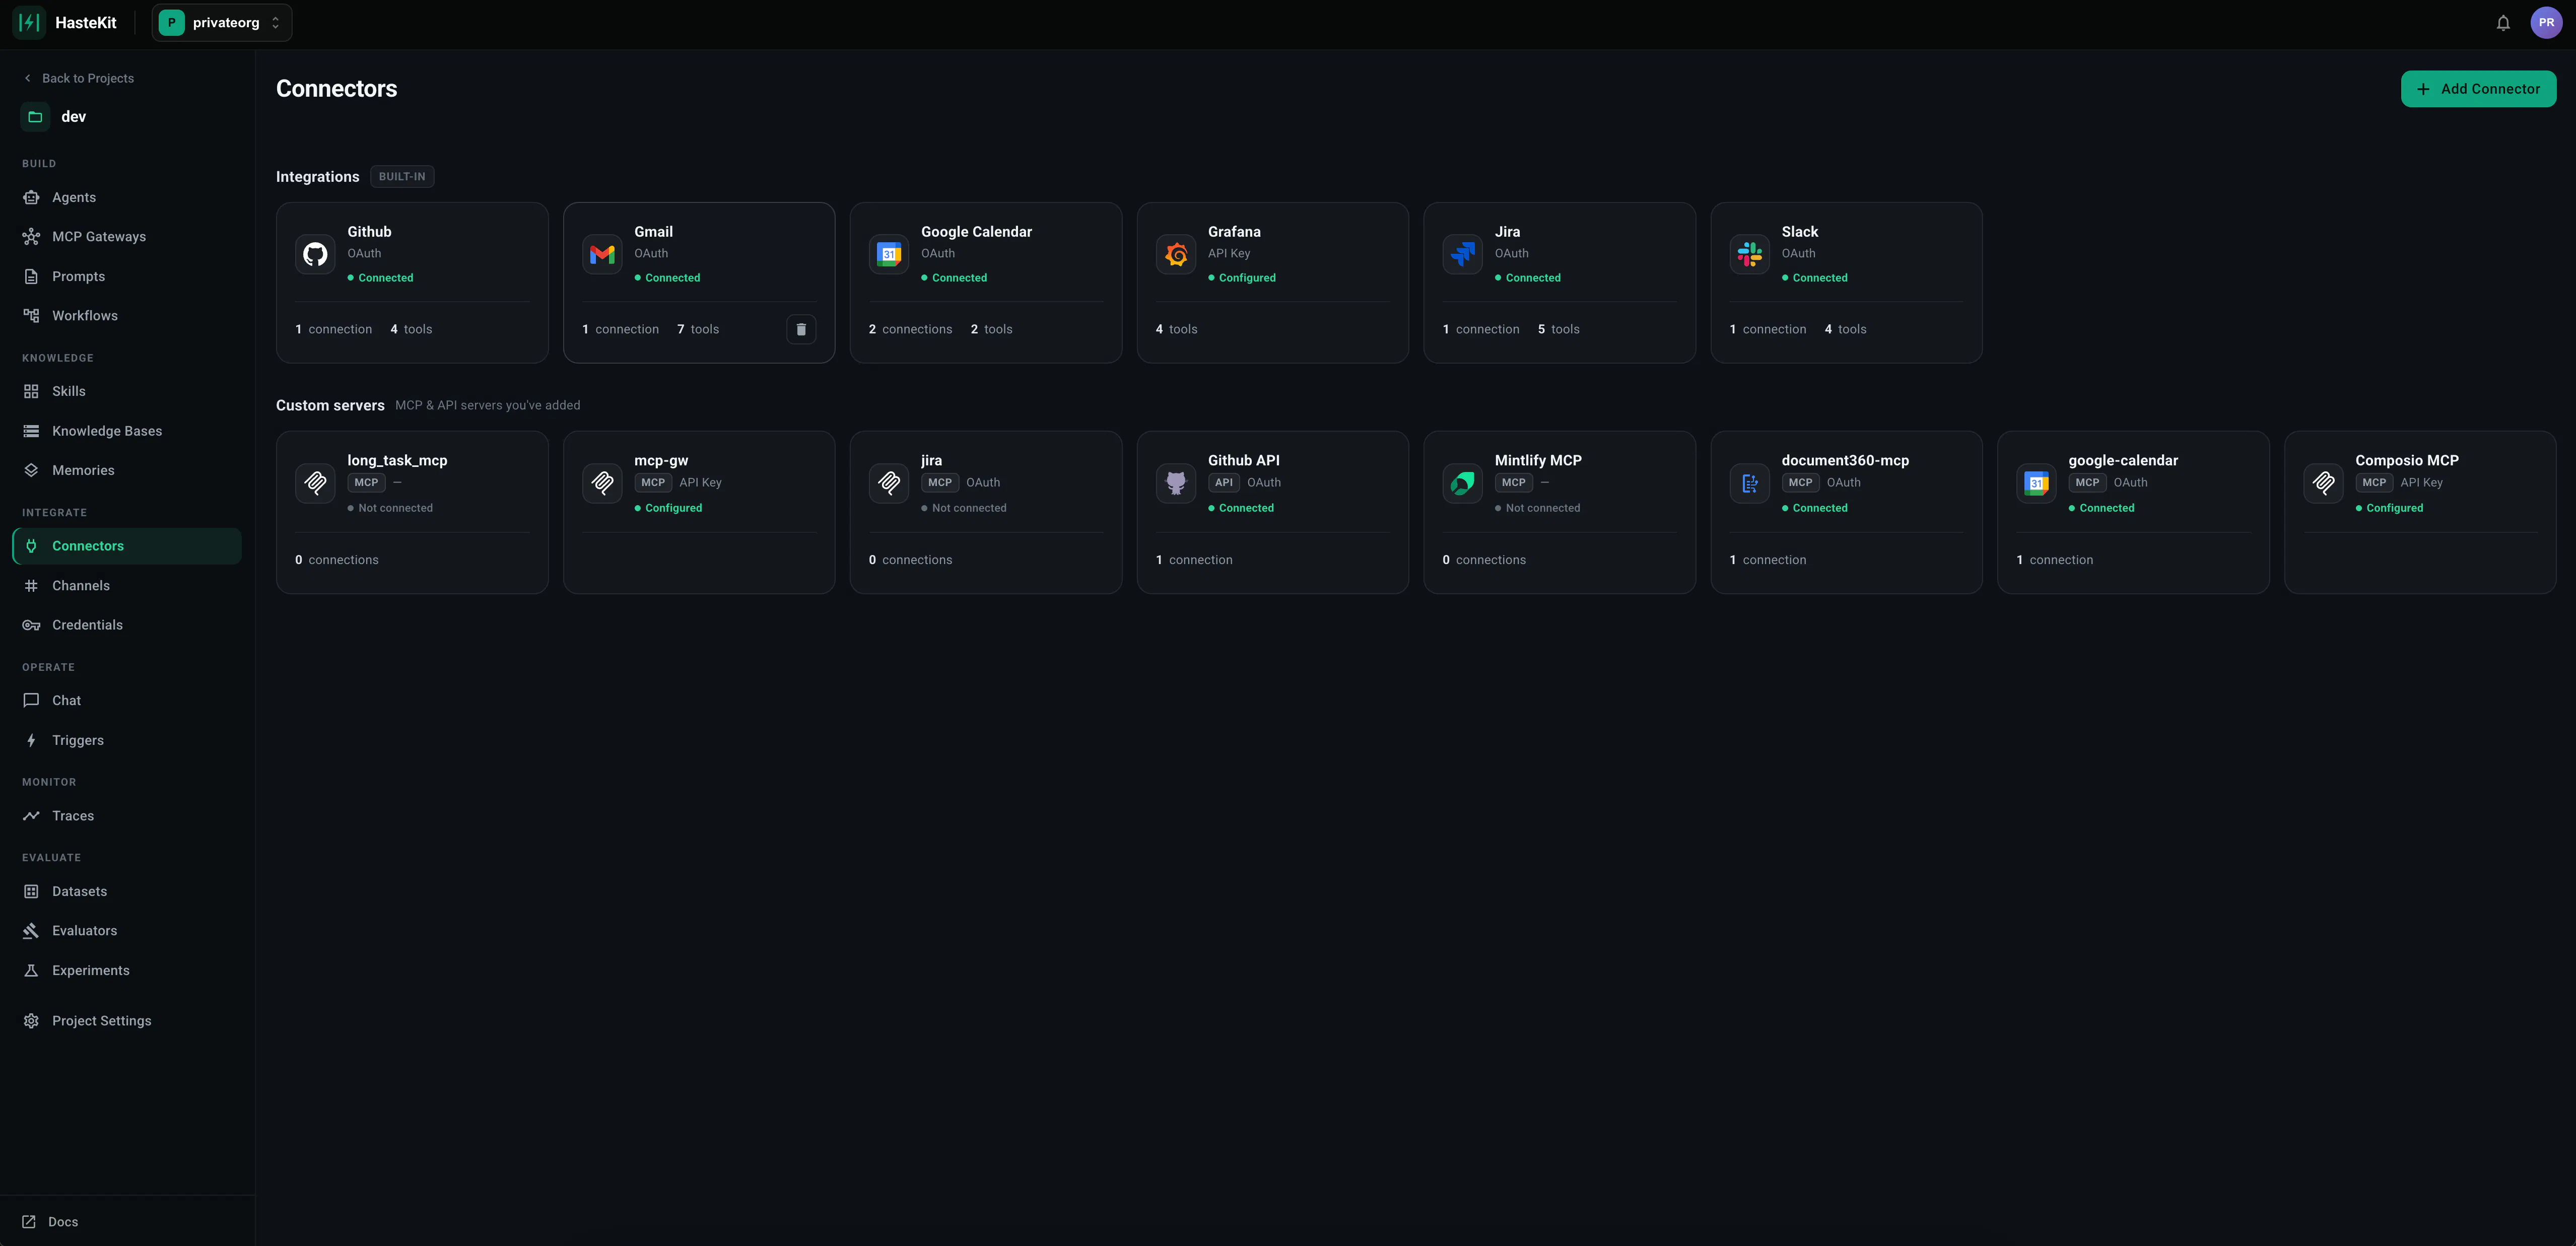Viewport: 2576px width, 1246px height.
Task: Open MCP Gateways page
Action: (x=127, y=236)
